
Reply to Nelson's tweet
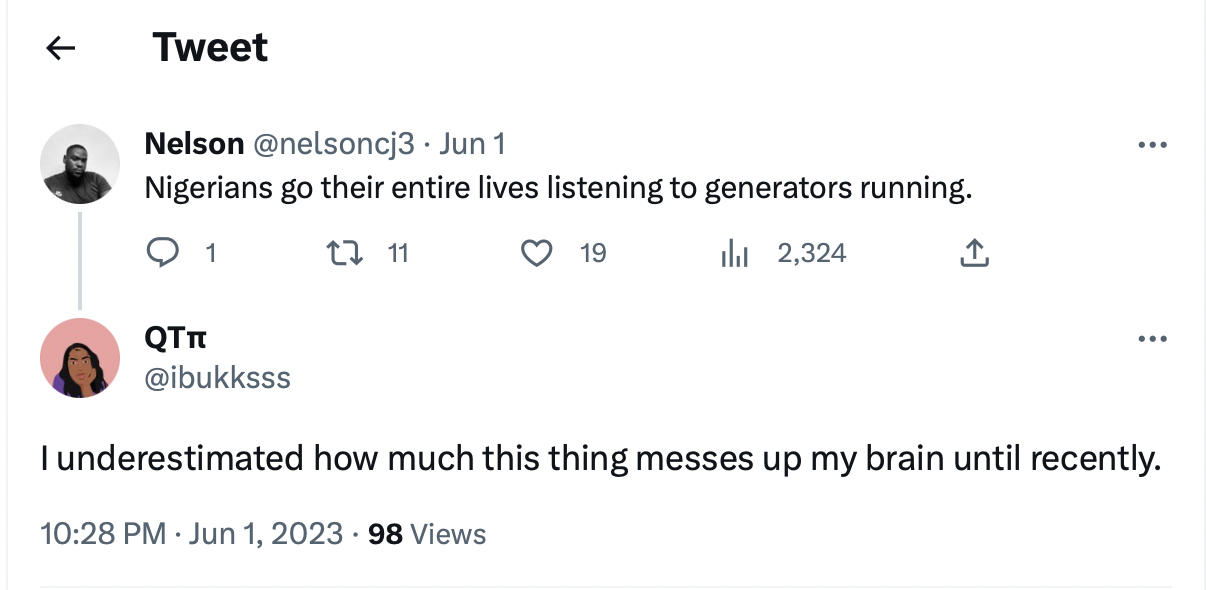[162, 254]
